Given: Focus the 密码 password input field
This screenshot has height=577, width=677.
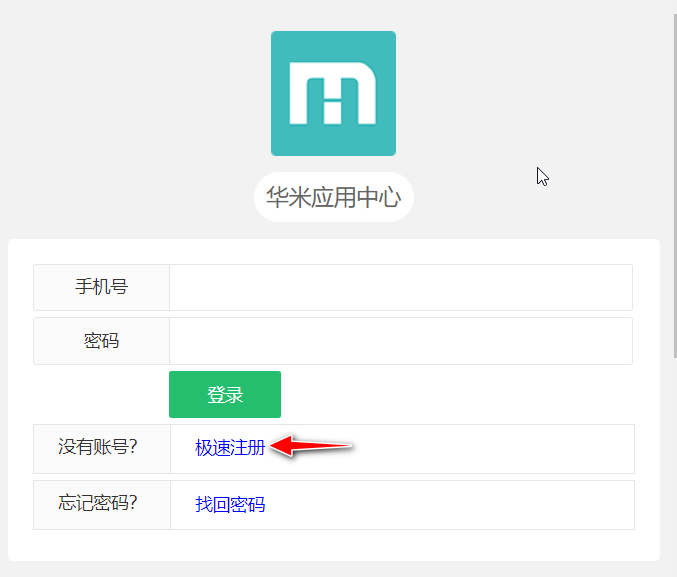Looking at the screenshot, I should [401, 341].
